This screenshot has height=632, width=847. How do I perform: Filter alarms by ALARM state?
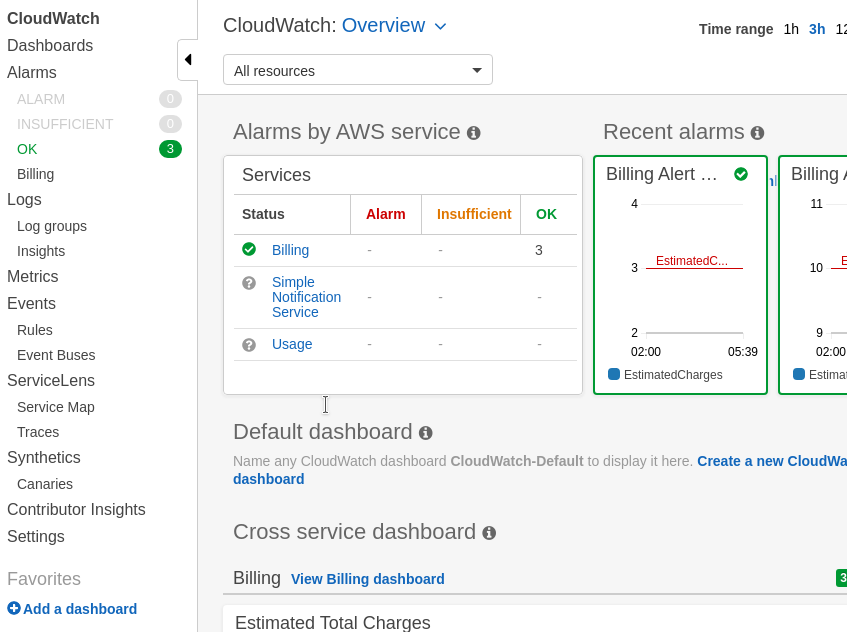pyautogui.click(x=41, y=99)
